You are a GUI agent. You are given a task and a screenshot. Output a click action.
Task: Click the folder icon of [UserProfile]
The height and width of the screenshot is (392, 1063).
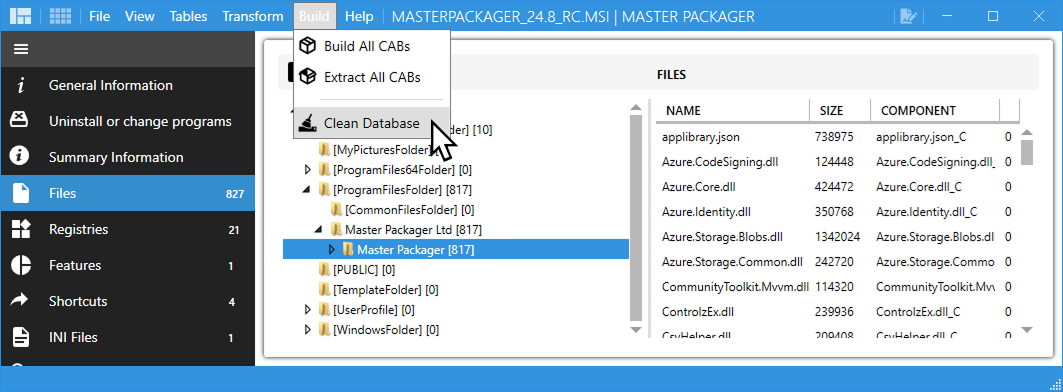325,310
